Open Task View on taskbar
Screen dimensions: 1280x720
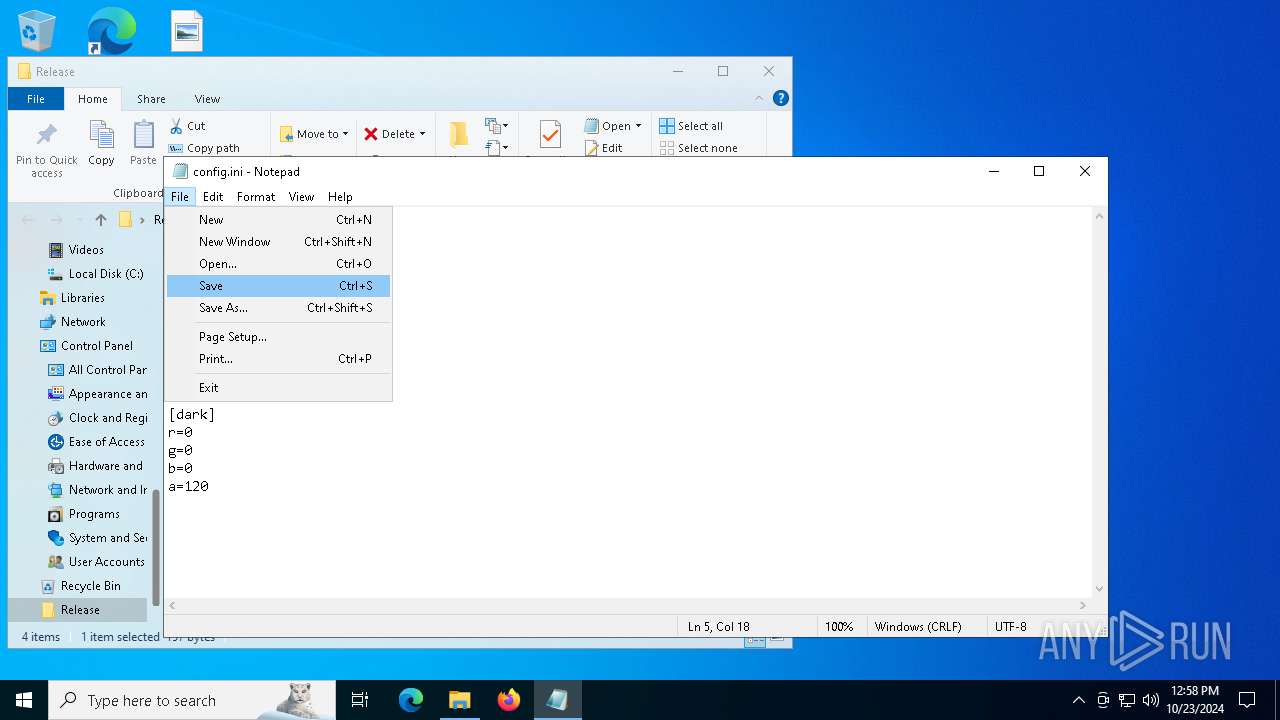tap(360, 700)
